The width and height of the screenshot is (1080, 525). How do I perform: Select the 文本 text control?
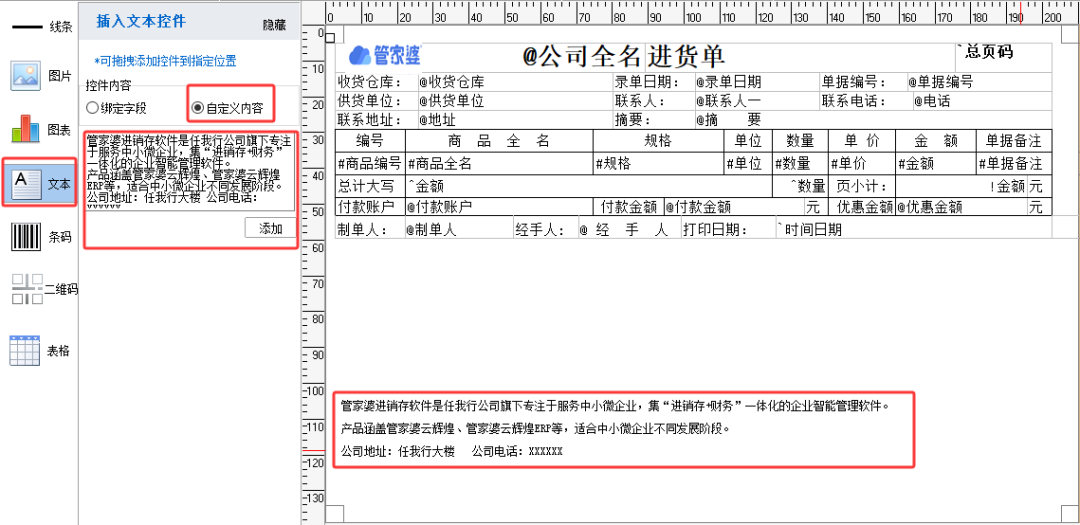click(x=39, y=183)
